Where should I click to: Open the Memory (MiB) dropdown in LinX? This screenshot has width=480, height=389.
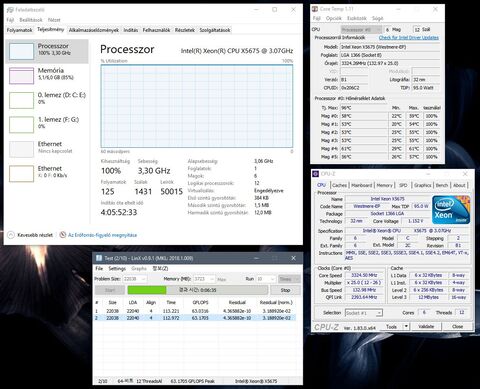coord(204,279)
